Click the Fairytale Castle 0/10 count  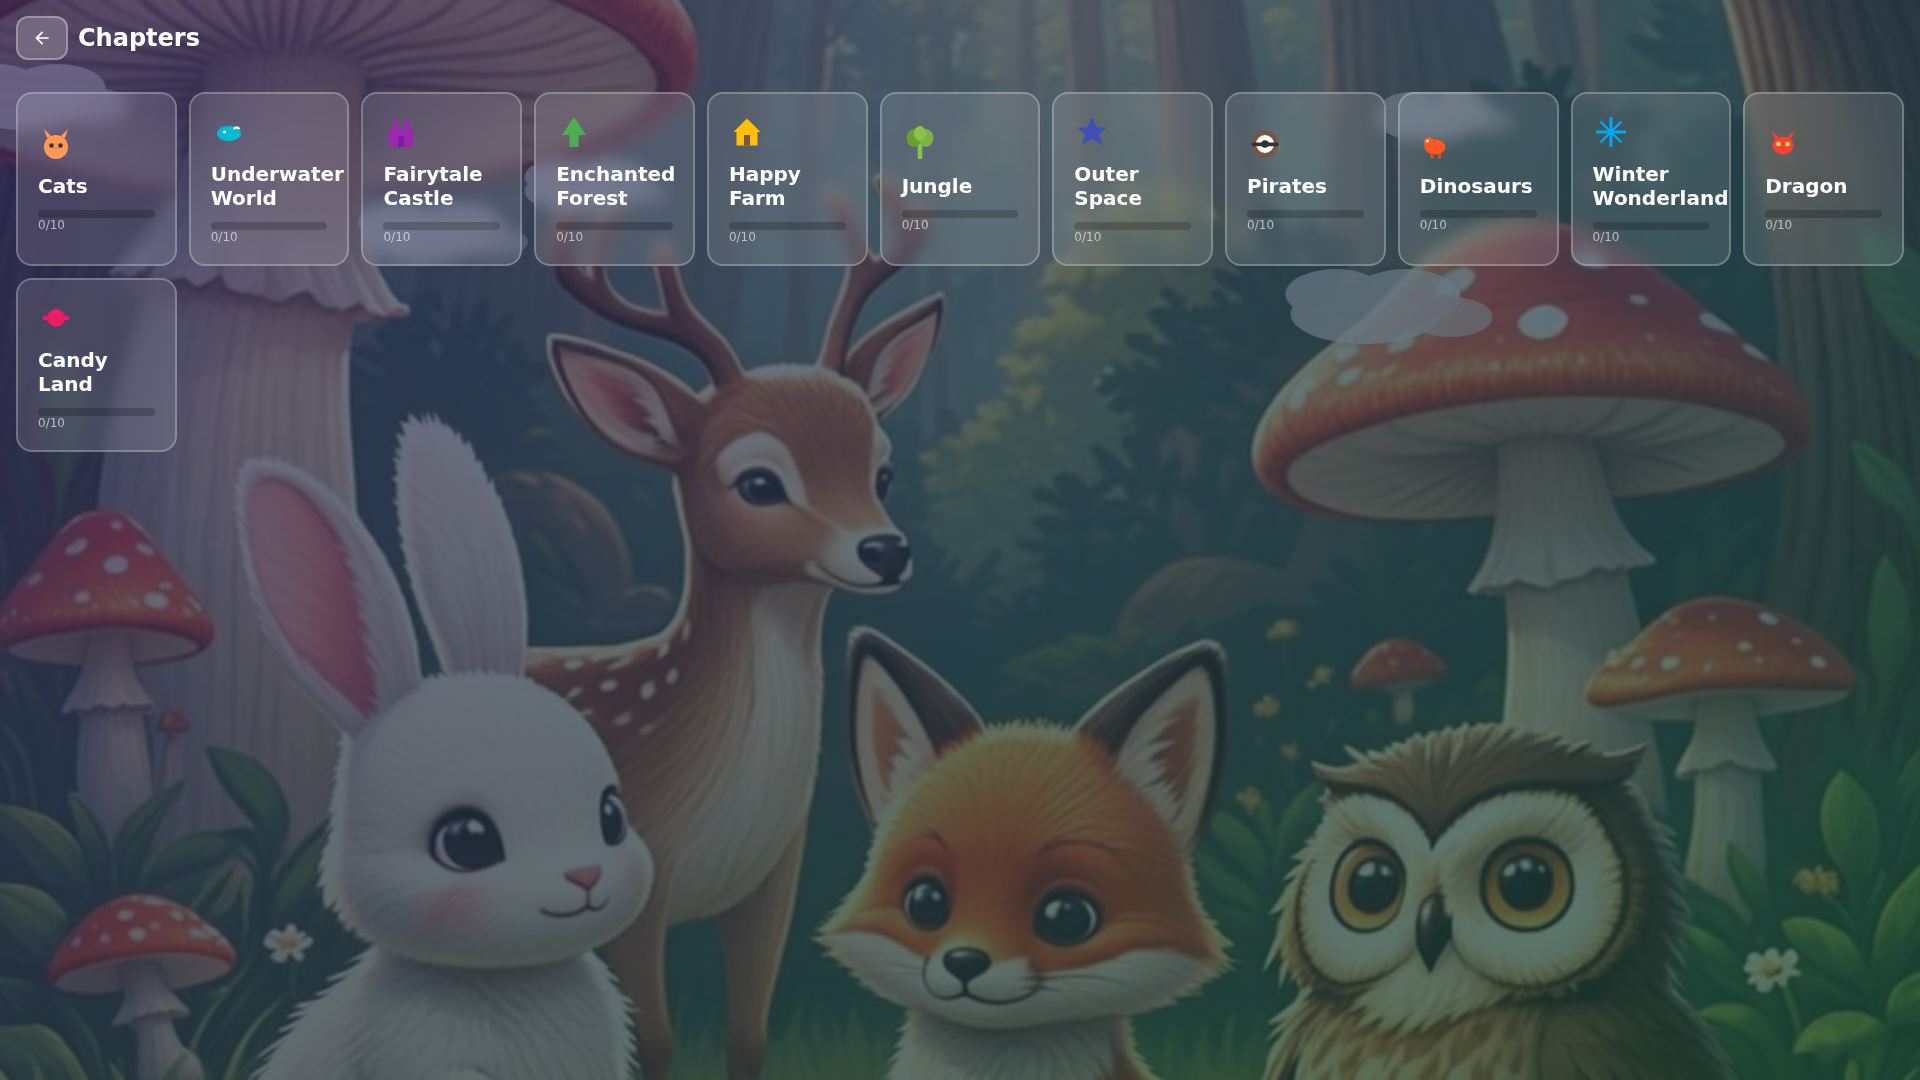pyautogui.click(x=397, y=237)
